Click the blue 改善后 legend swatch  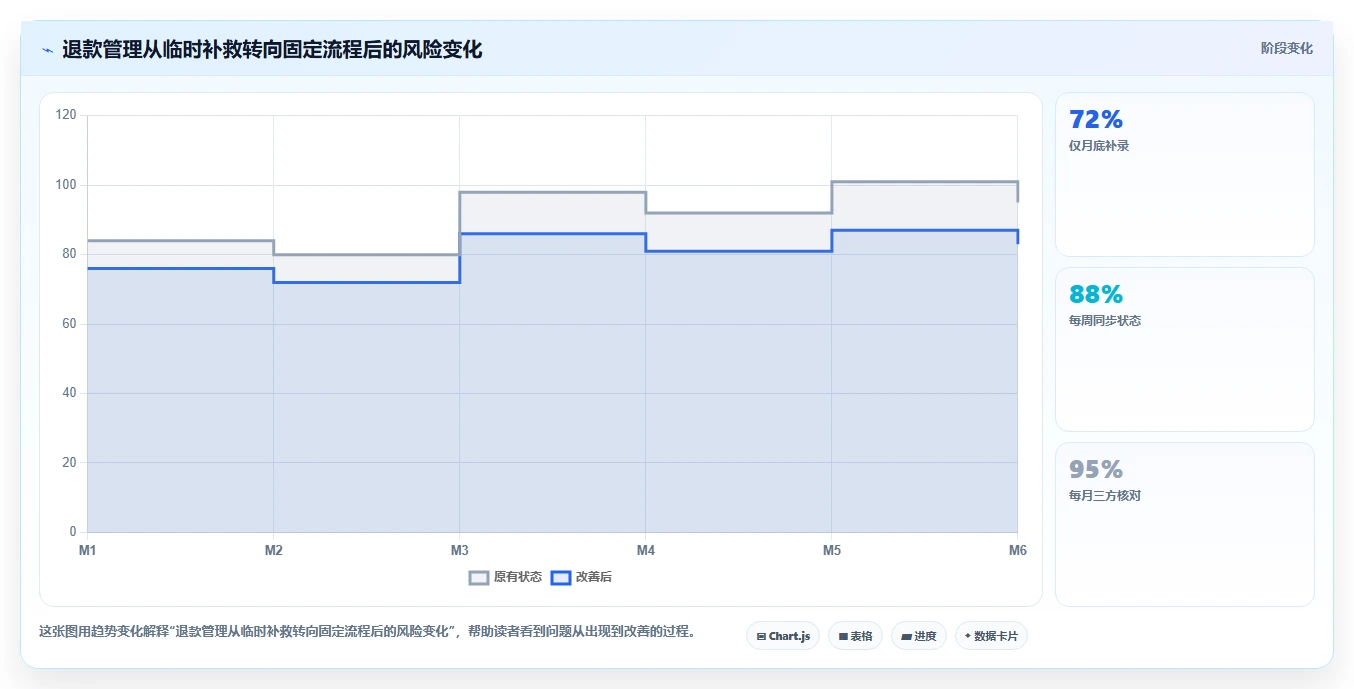coord(561,577)
